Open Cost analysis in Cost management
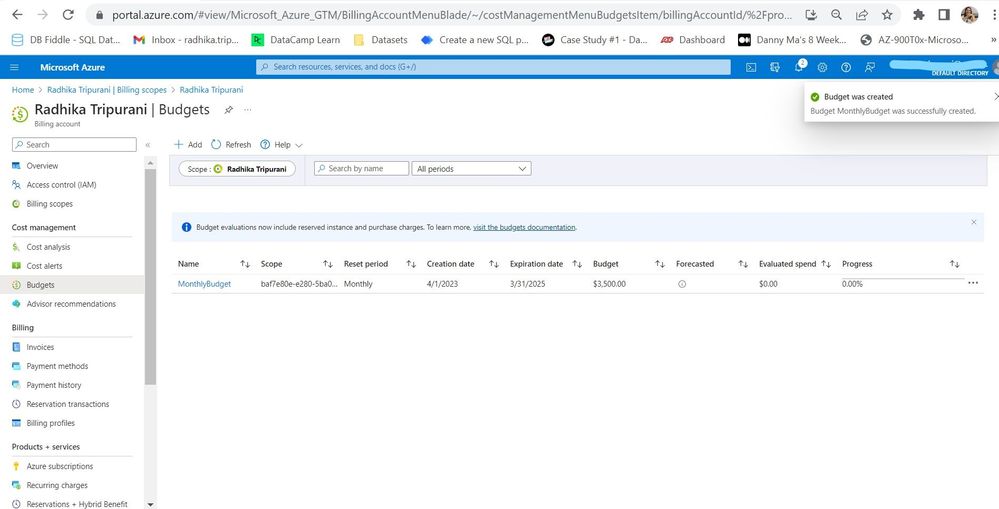The width and height of the screenshot is (999, 509). pos(48,247)
